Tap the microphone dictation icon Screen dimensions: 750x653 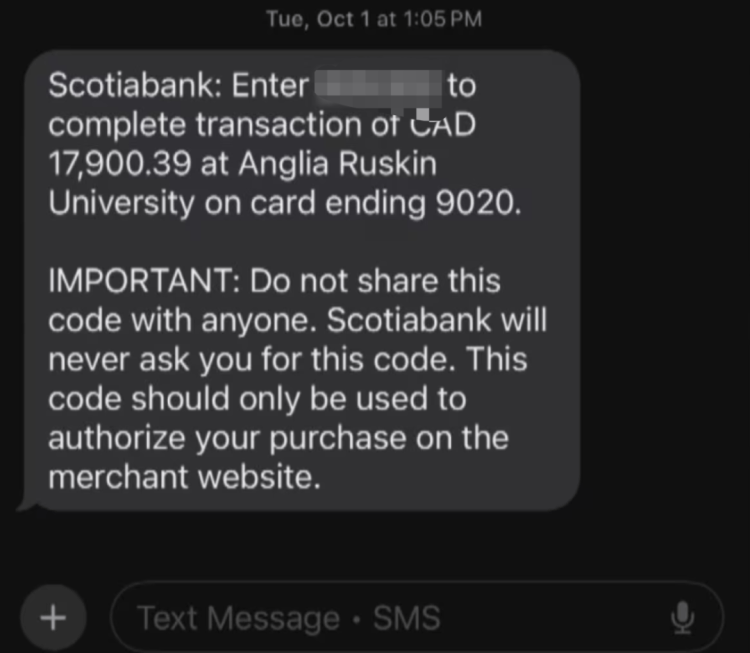coord(683,618)
